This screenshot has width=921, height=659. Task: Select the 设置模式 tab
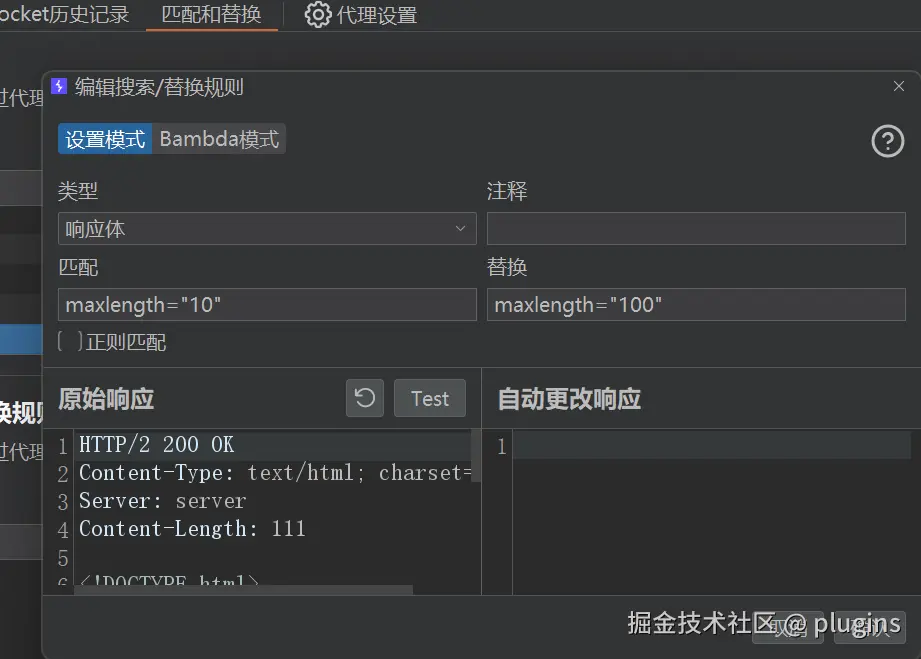coord(104,139)
